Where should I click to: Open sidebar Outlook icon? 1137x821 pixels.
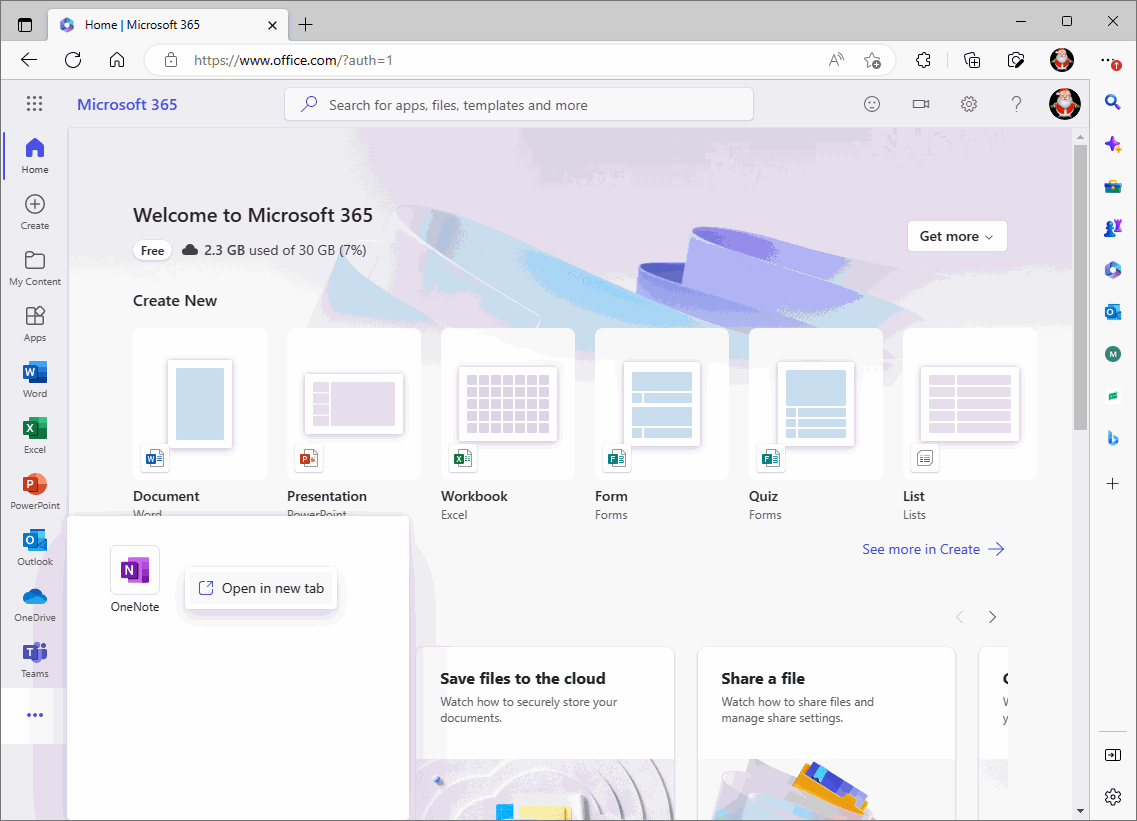(1112, 312)
